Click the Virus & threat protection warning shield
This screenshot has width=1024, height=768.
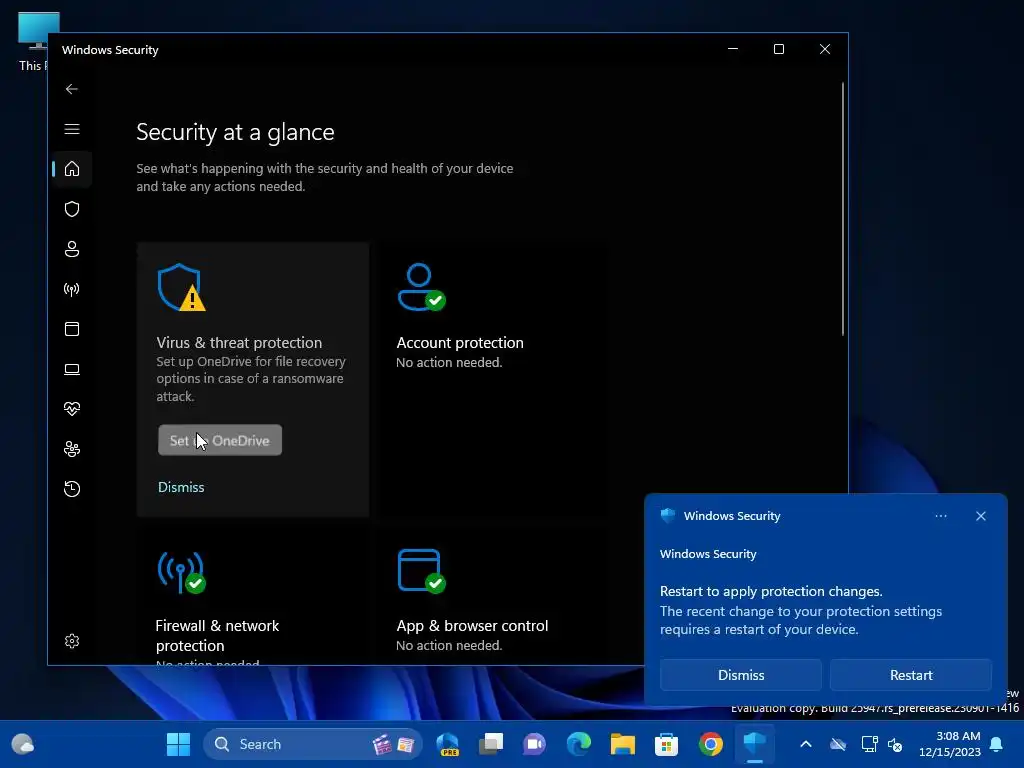[181, 287]
